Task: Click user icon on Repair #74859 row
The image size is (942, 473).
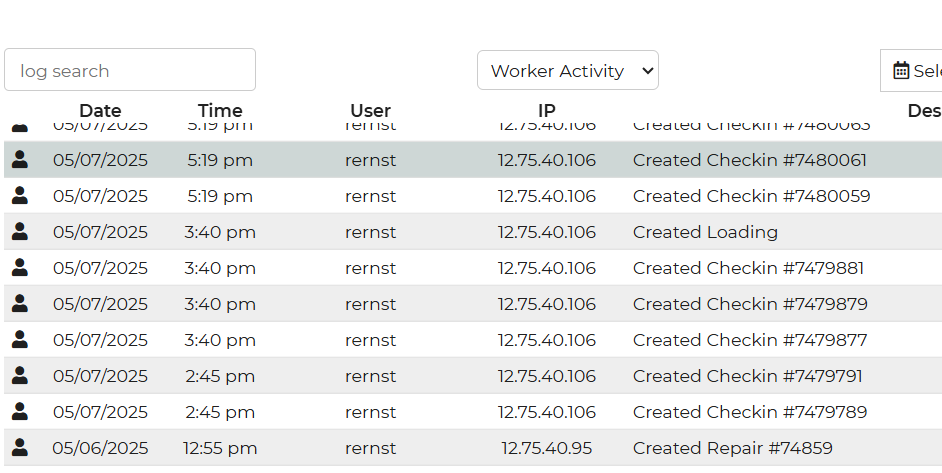Action: tap(19, 447)
